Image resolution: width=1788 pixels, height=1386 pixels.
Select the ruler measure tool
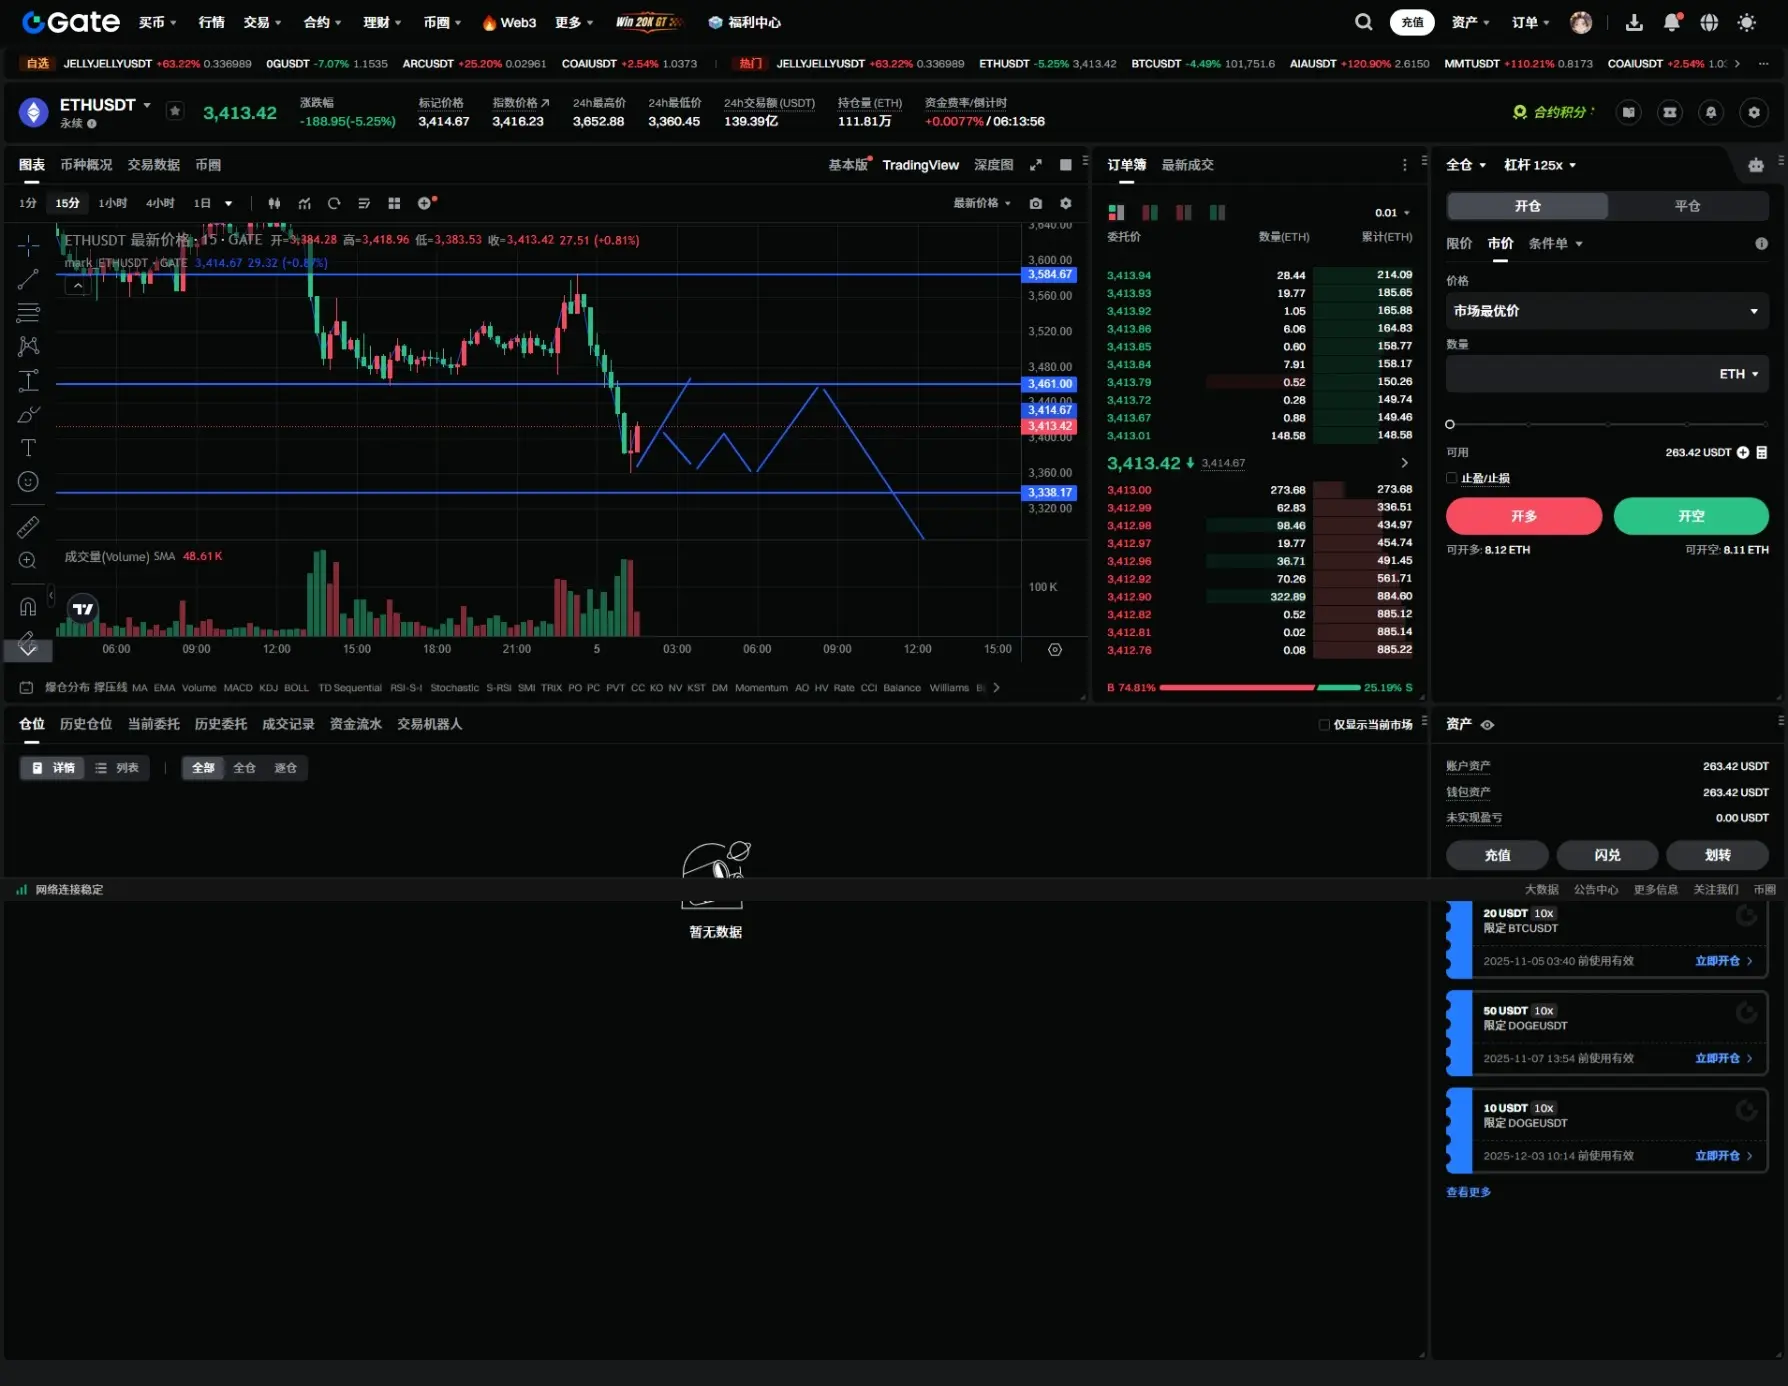[x=28, y=526]
